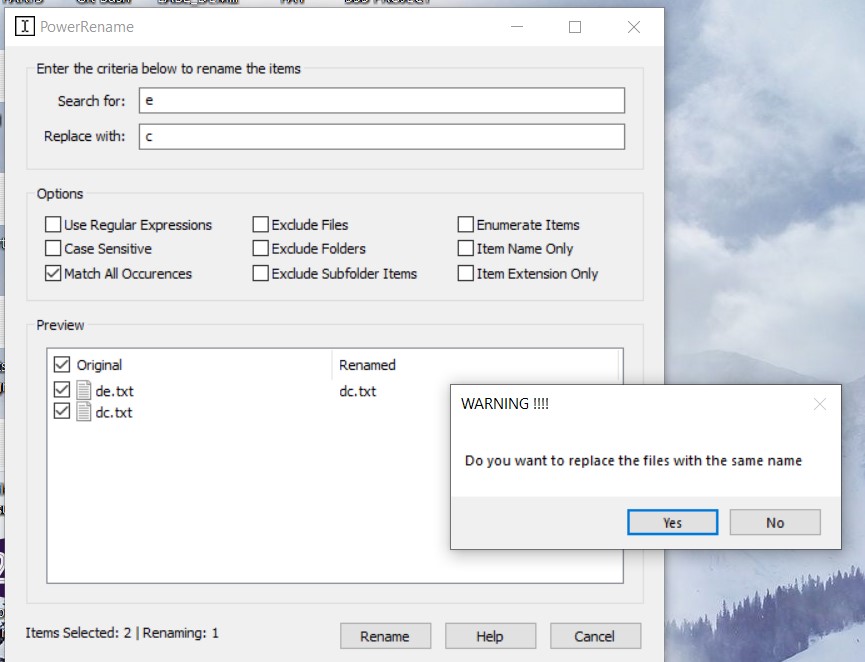Open Help for PowerRename
865x662 pixels.
click(490, 636)
